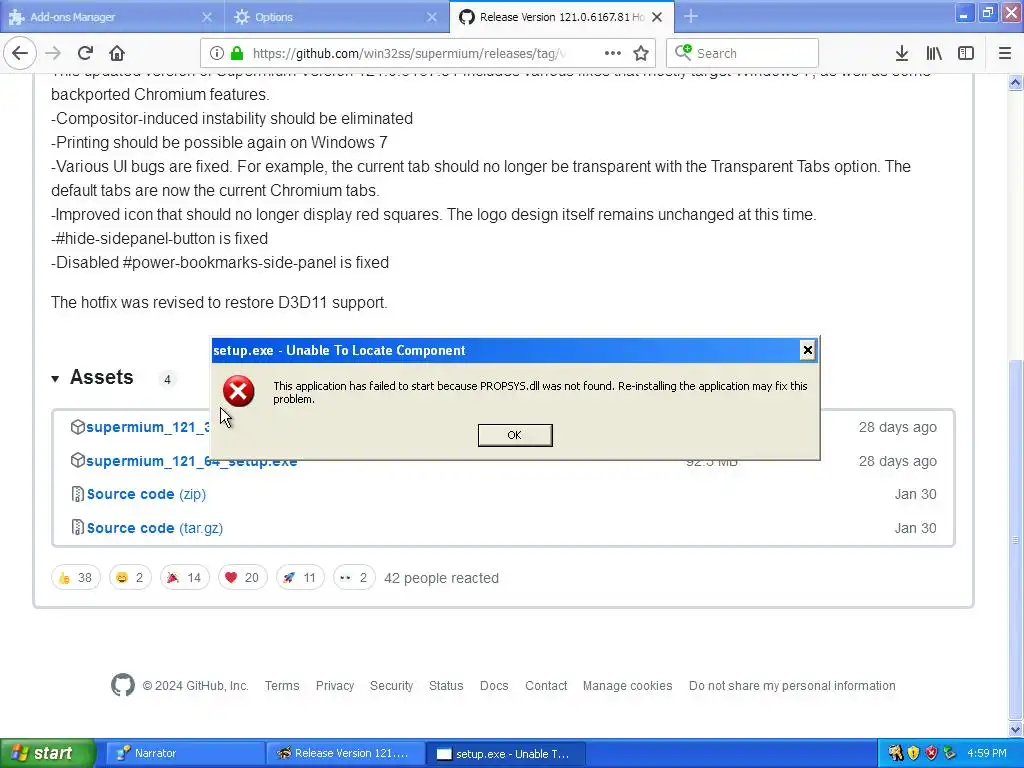1024x768 pixels.
Task: Show site information icon in address bar
Action: pos(217,54)
